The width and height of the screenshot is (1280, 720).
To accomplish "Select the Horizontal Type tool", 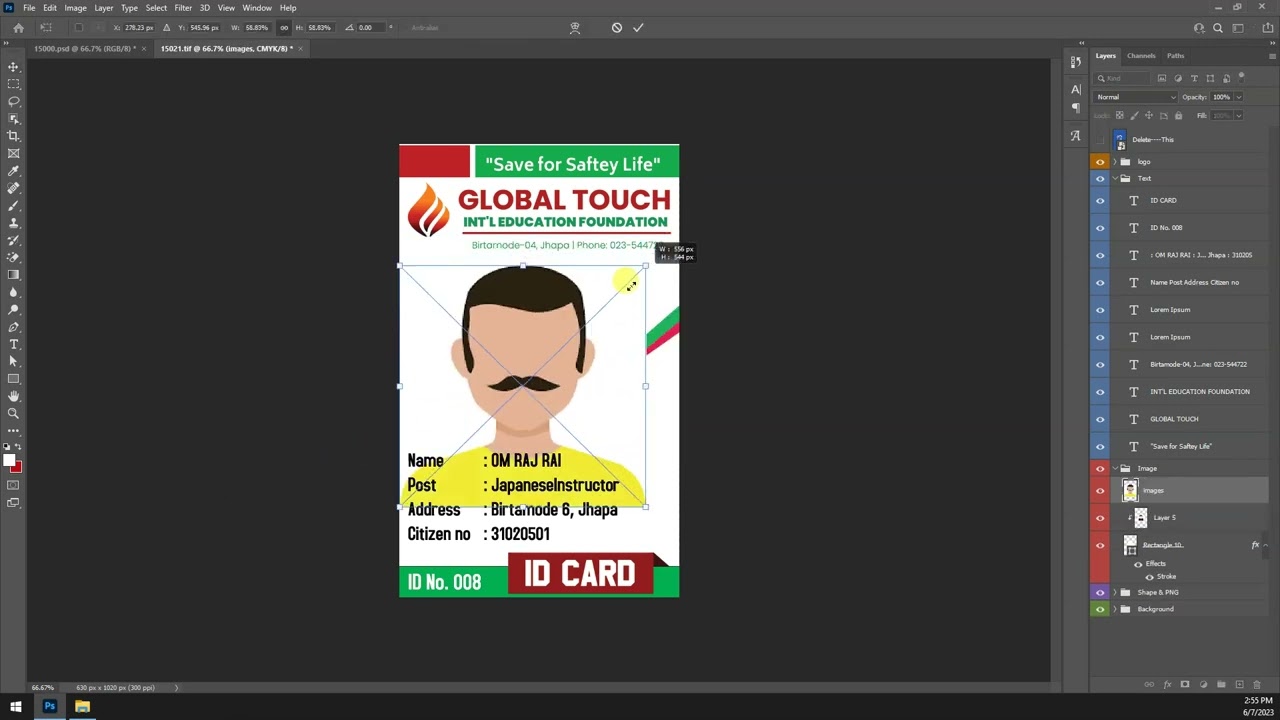I will [x=13, y=344].
